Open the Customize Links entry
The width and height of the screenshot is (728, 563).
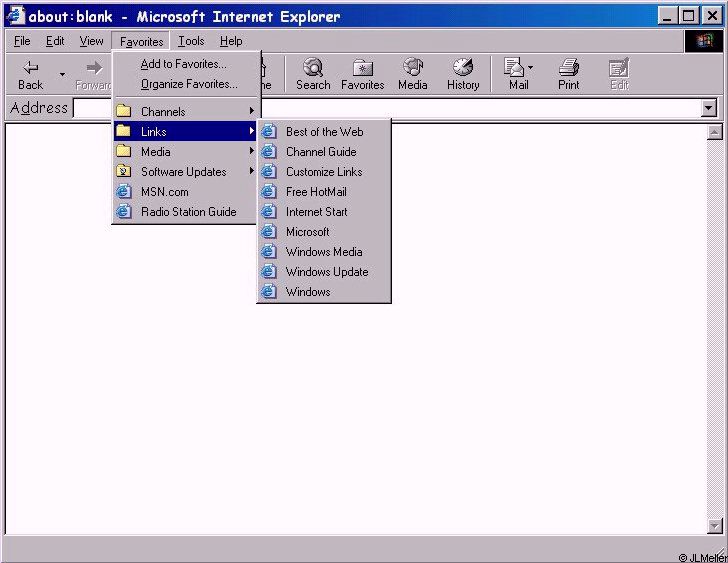coord(324,172)
